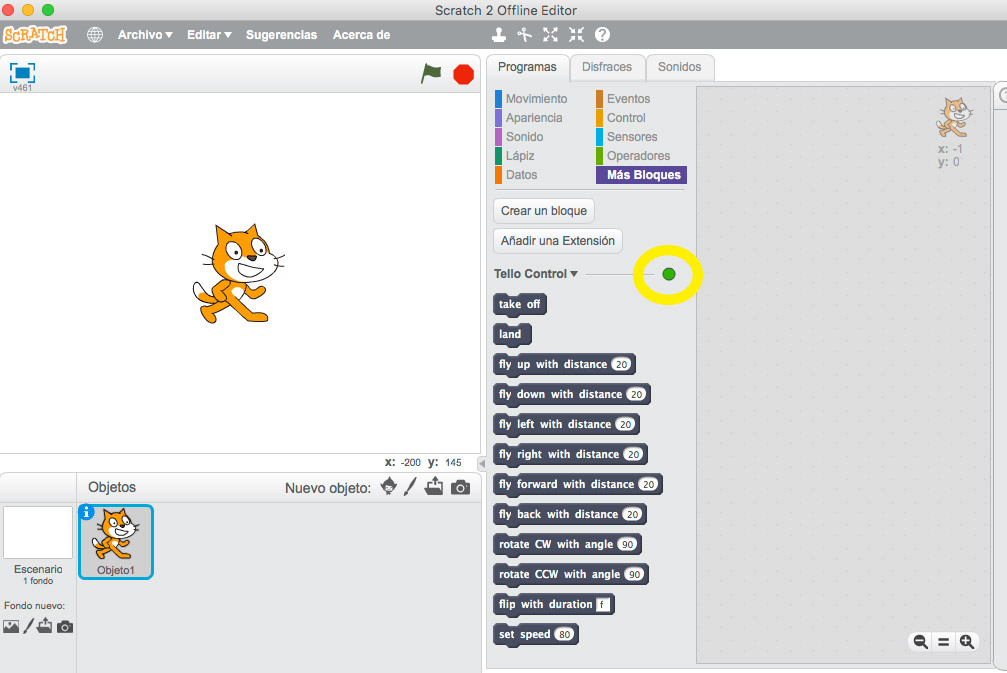Select the scissors delete tool
1007x673 pixels.
click(x=524, y=35)
